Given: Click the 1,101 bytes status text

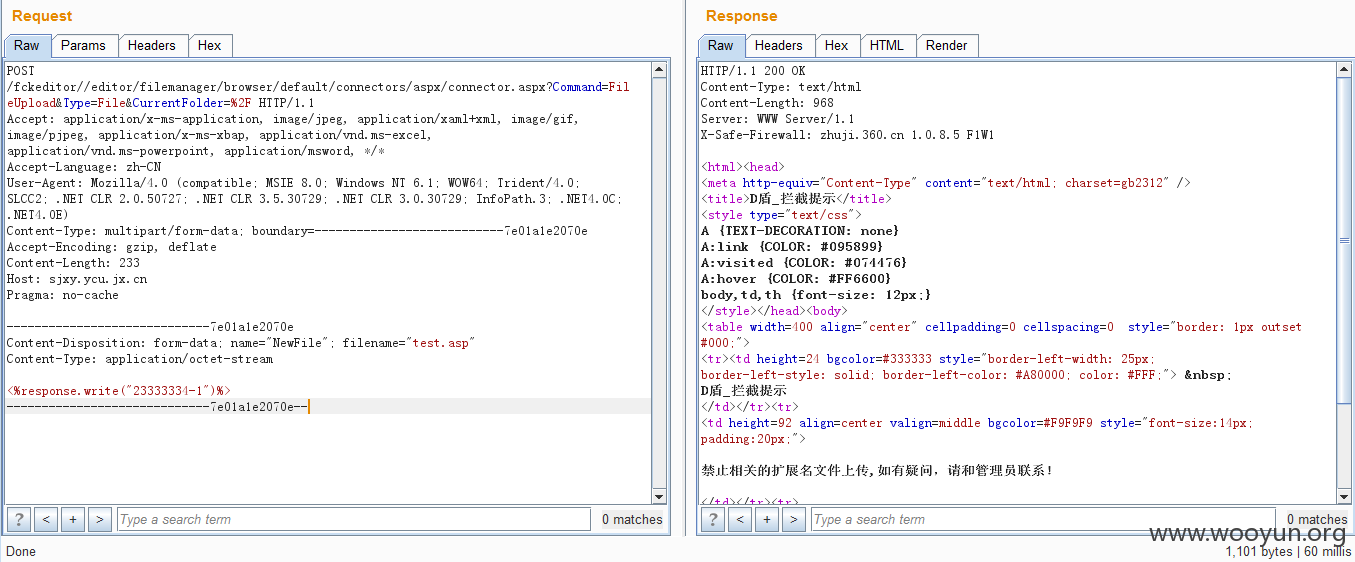Looking at the screenshot, I should (x=1259, y=551).
